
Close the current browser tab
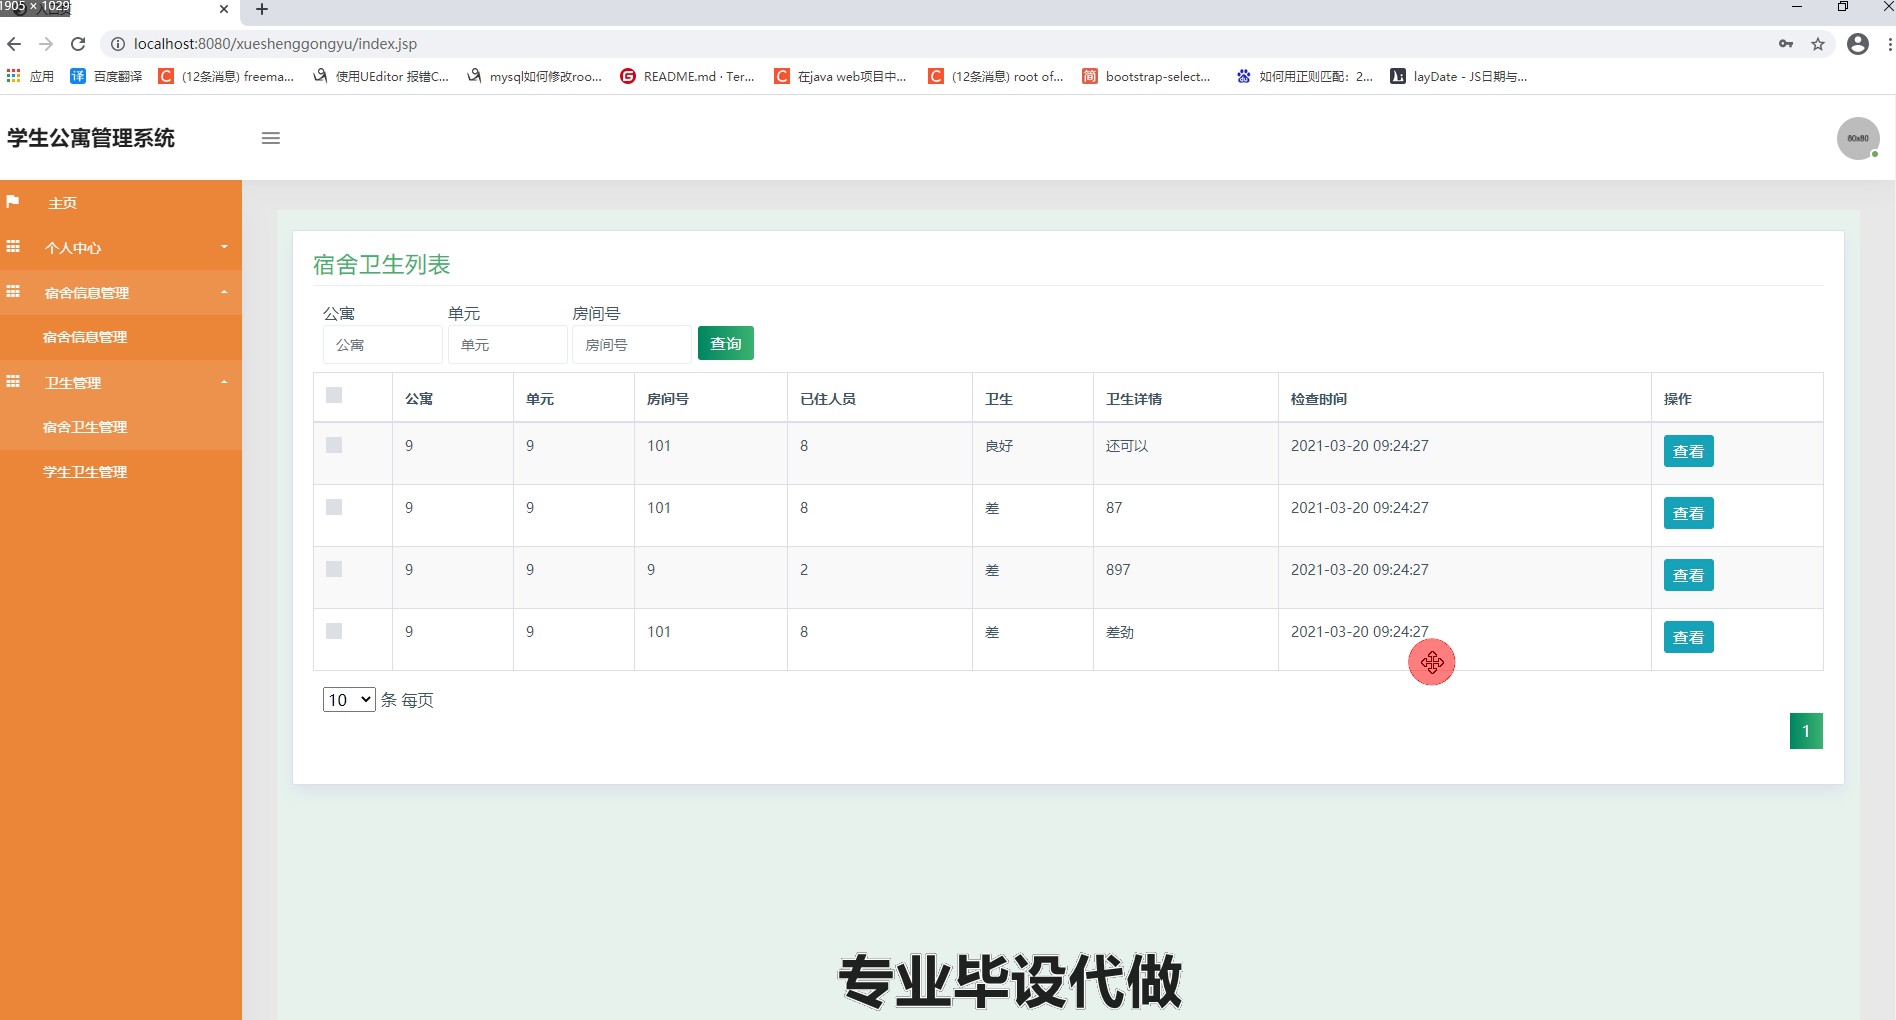(224, 9)
